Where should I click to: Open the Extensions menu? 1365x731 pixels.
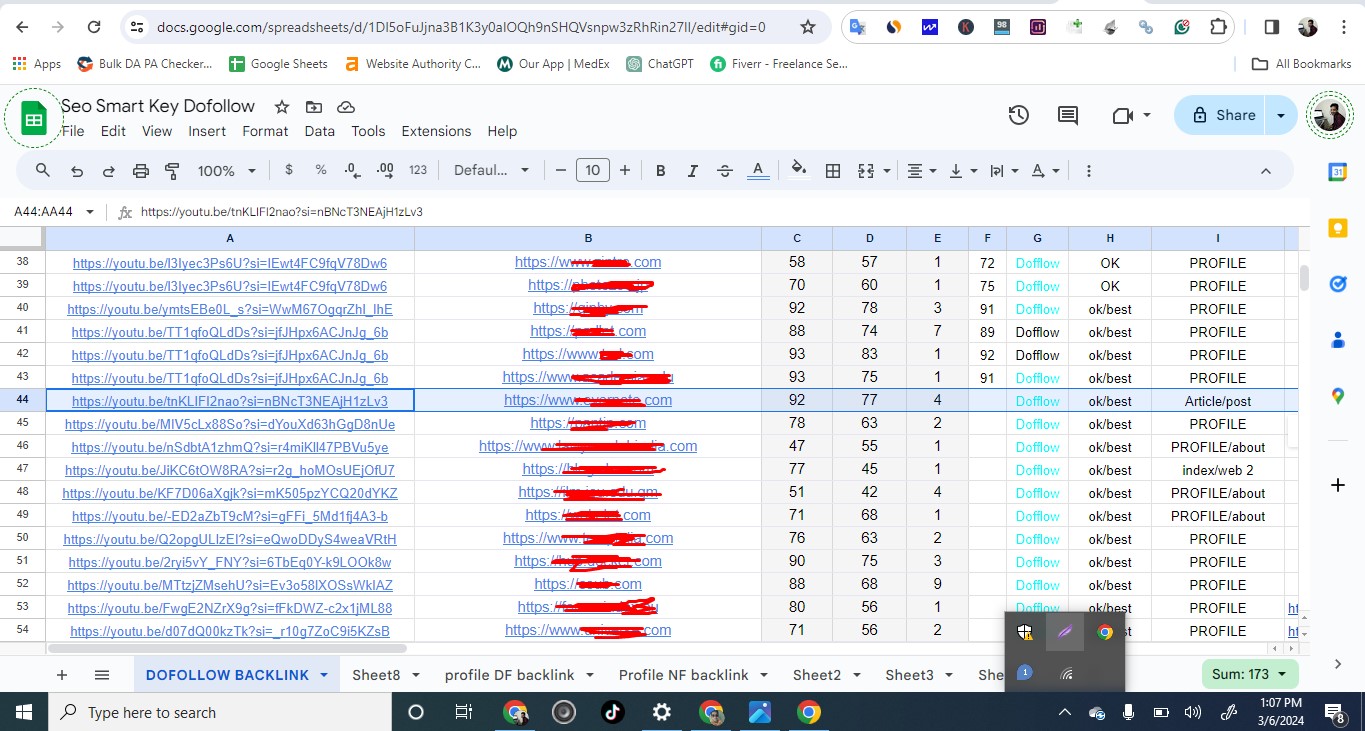tap(435, 131)
